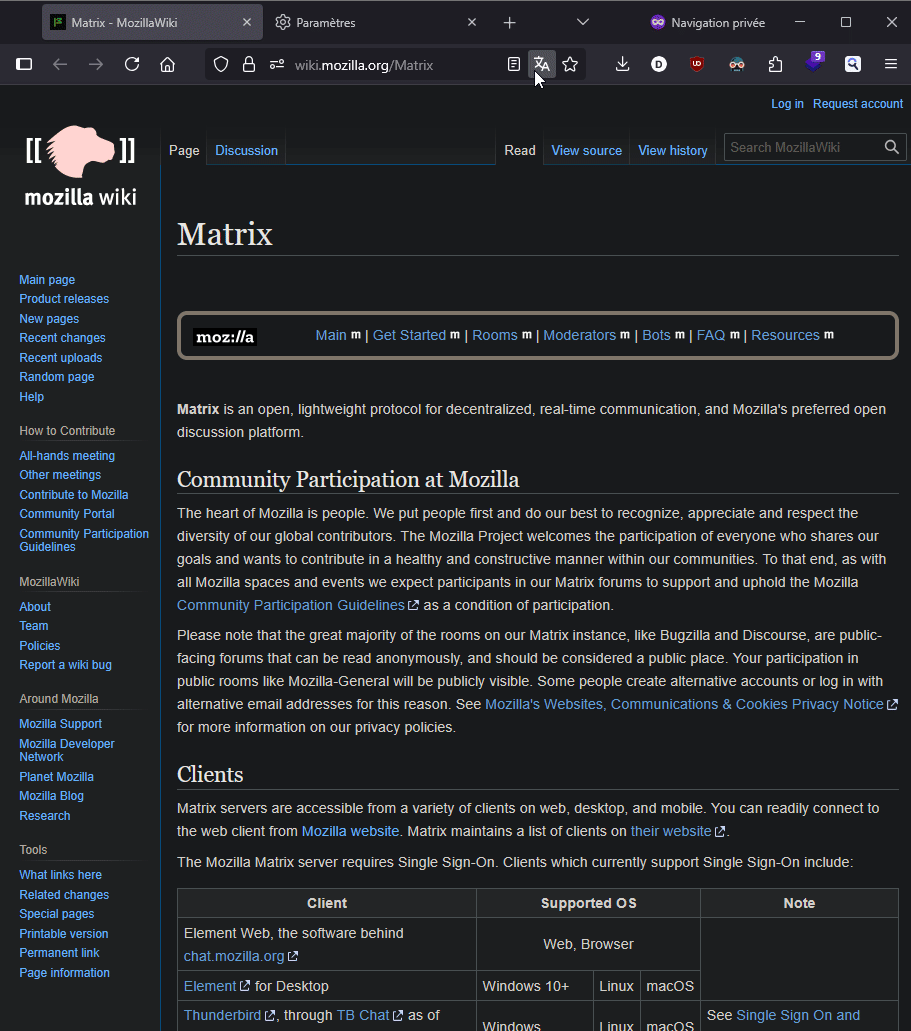Open the Firefox hamburger application menu
The image size is (911, 1031).
[890, 65]
